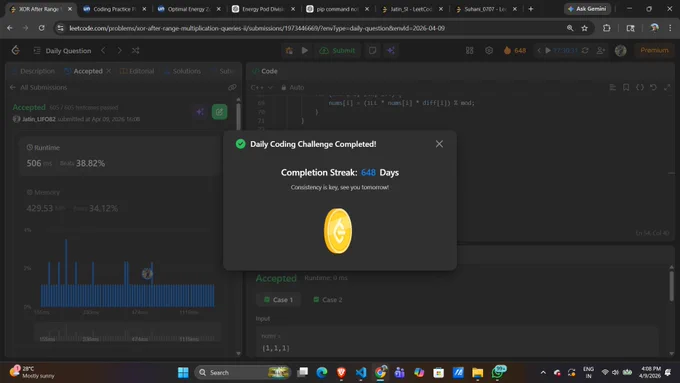
Task: Open the Jatin_UFO82 profile link
Action: coord(39,119)
